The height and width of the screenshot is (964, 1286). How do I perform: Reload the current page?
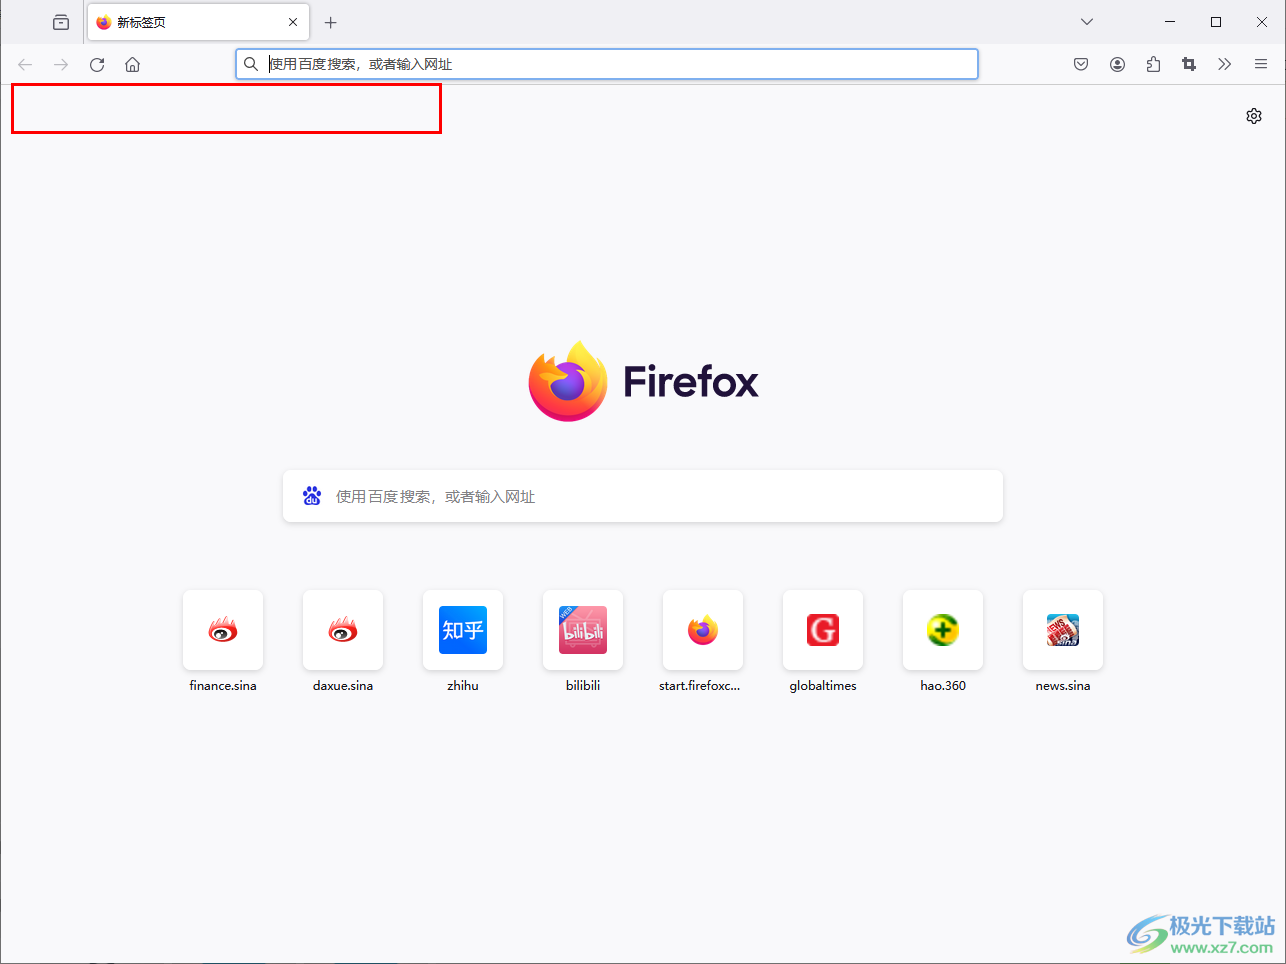click(x=97, y=64)
